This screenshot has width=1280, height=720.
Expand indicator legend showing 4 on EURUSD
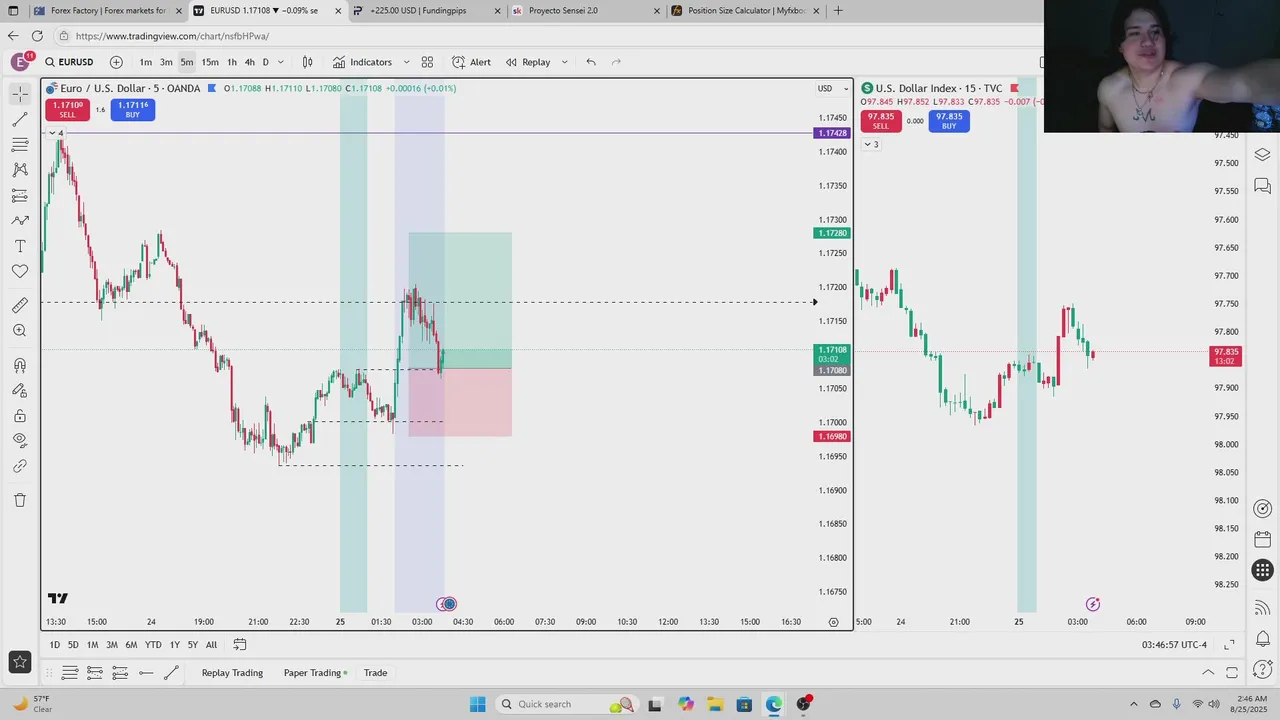56,133
